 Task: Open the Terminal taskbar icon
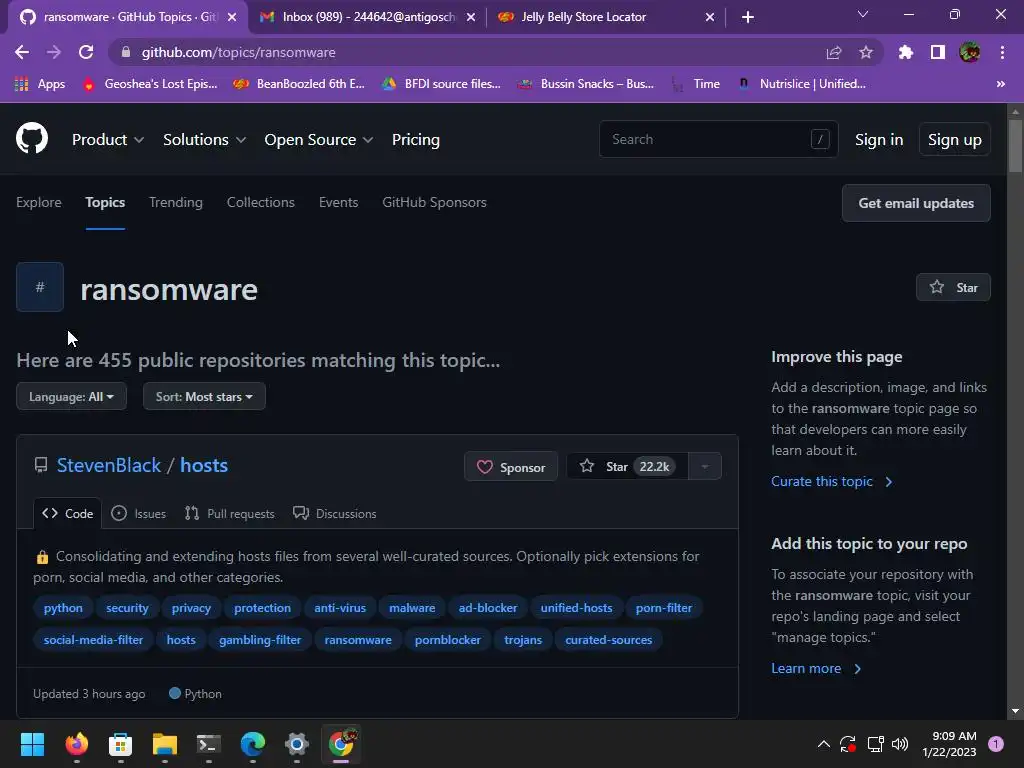click(x=208, y=744)
